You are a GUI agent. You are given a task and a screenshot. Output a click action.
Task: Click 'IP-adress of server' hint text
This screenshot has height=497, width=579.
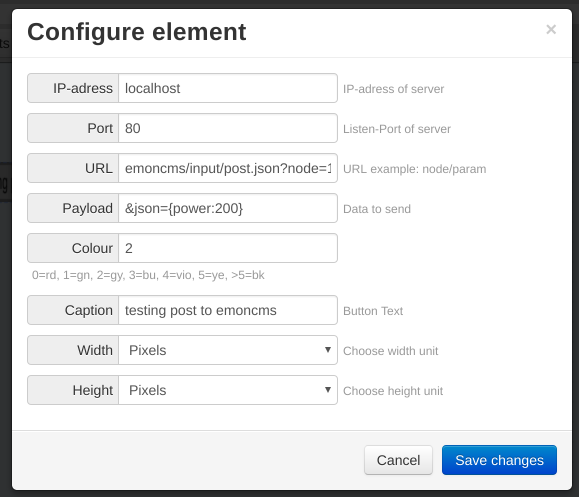point(394,89)
